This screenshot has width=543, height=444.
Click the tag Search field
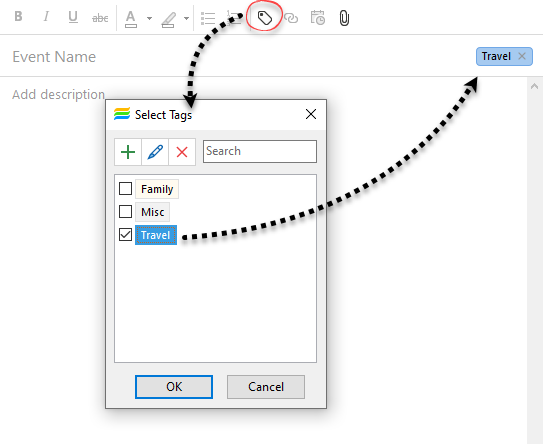click(x=260, y=151)
